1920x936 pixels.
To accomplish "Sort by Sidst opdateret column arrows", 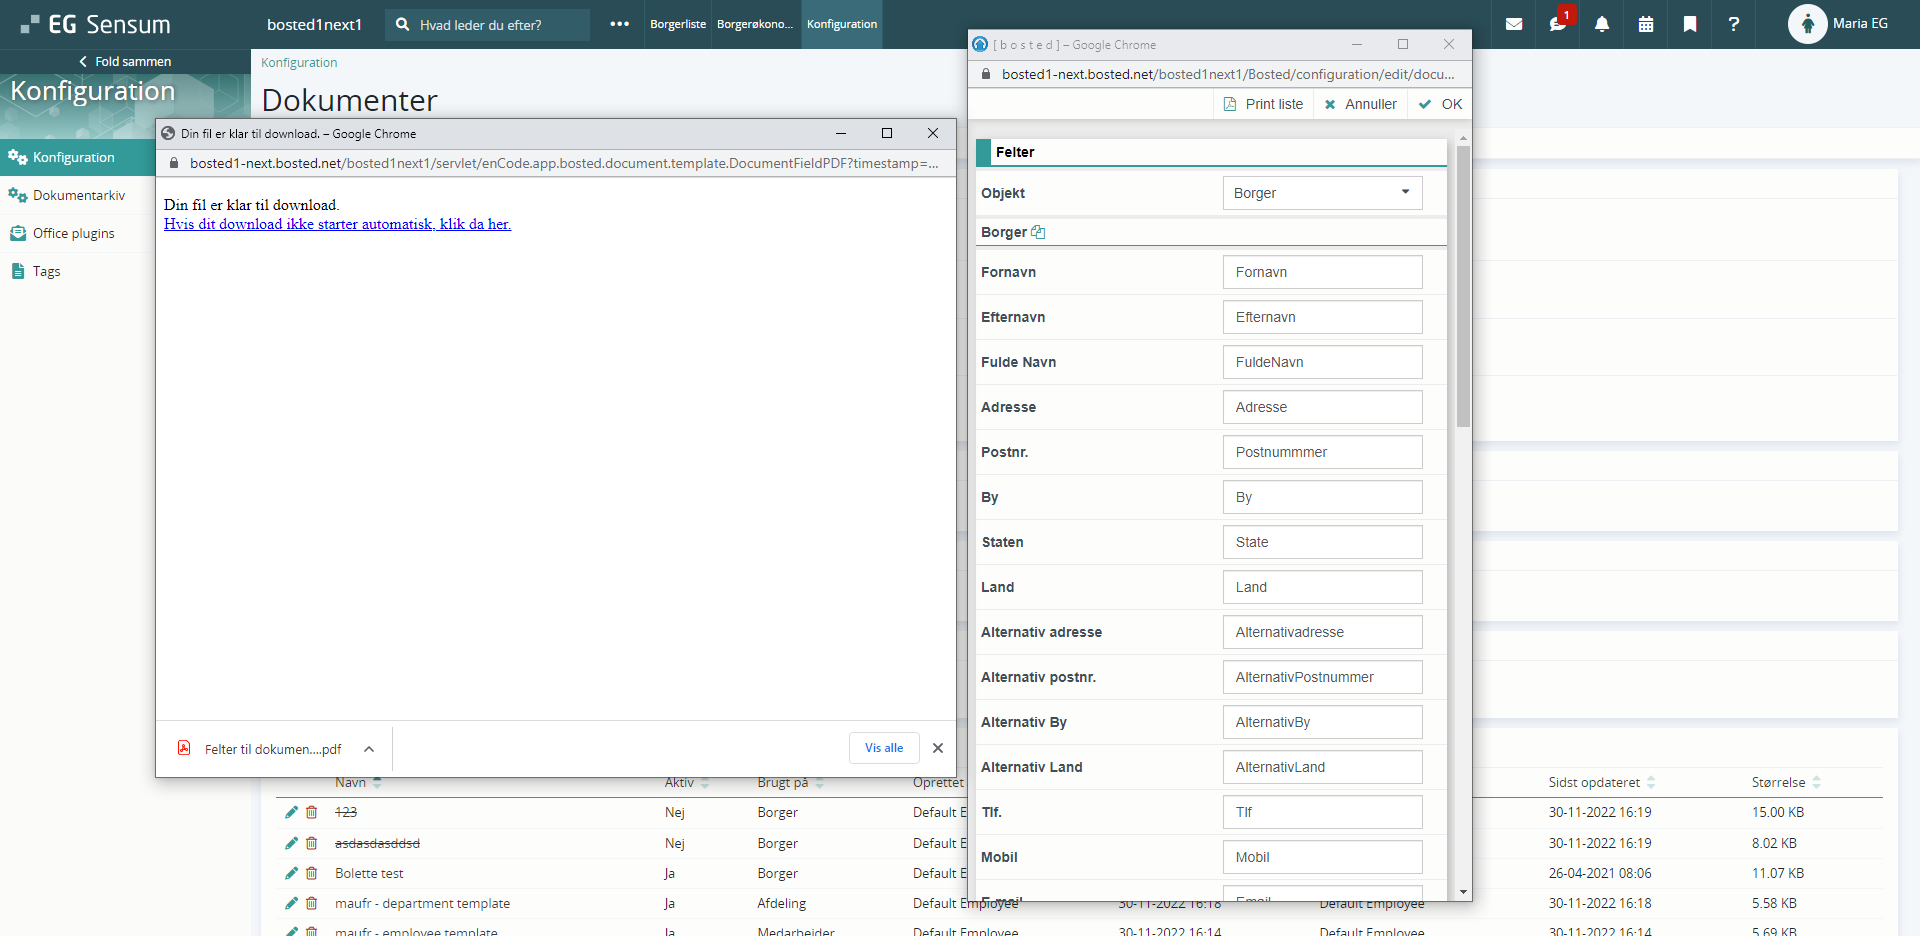I will (x=1651, y=782).
